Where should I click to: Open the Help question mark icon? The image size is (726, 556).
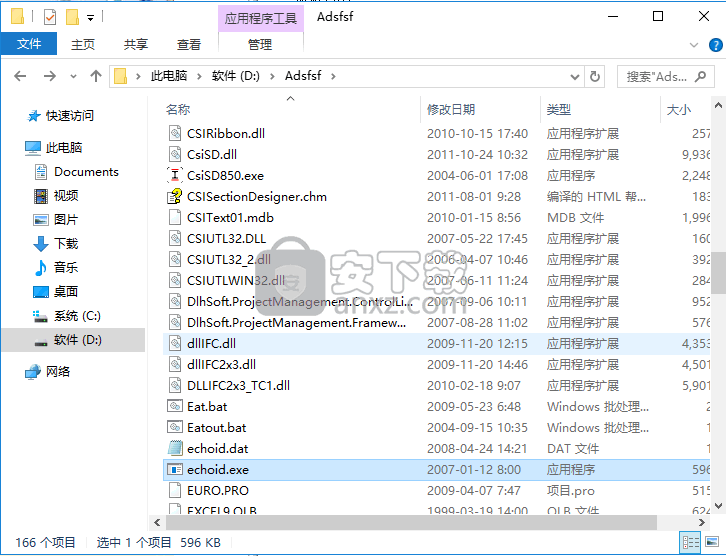click(715, 45)
